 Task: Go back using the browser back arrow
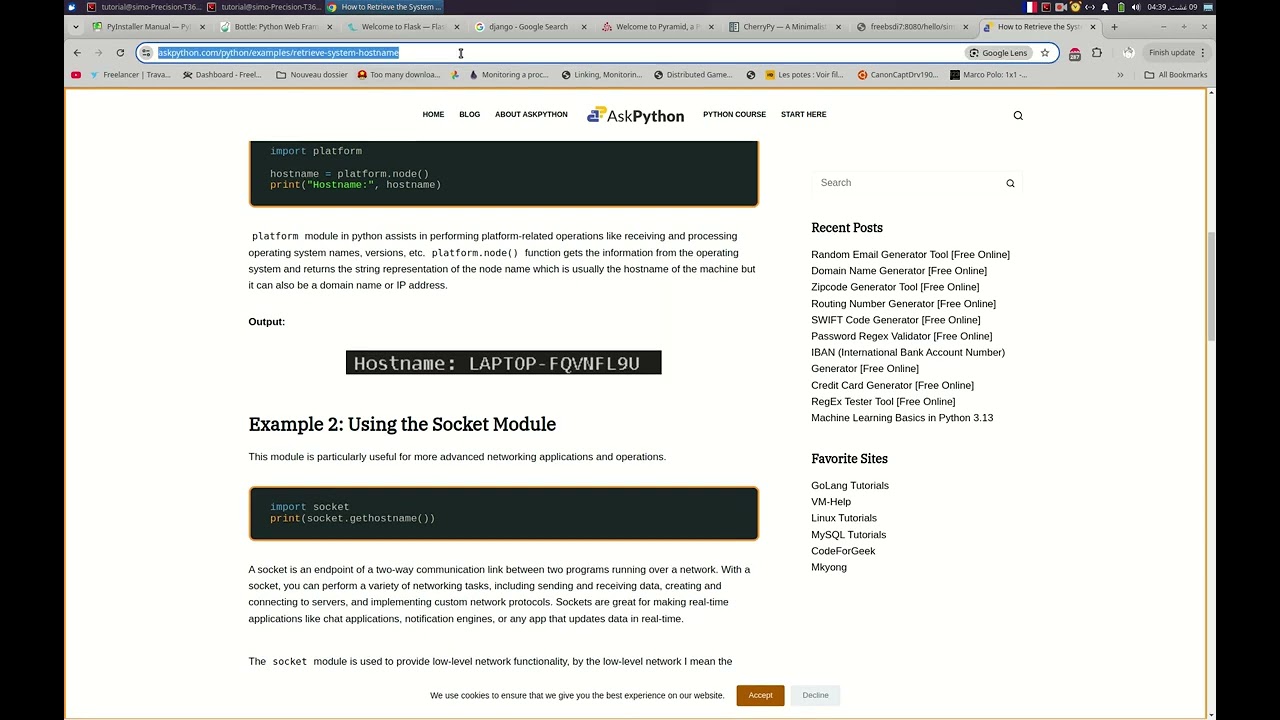point(77,52)
